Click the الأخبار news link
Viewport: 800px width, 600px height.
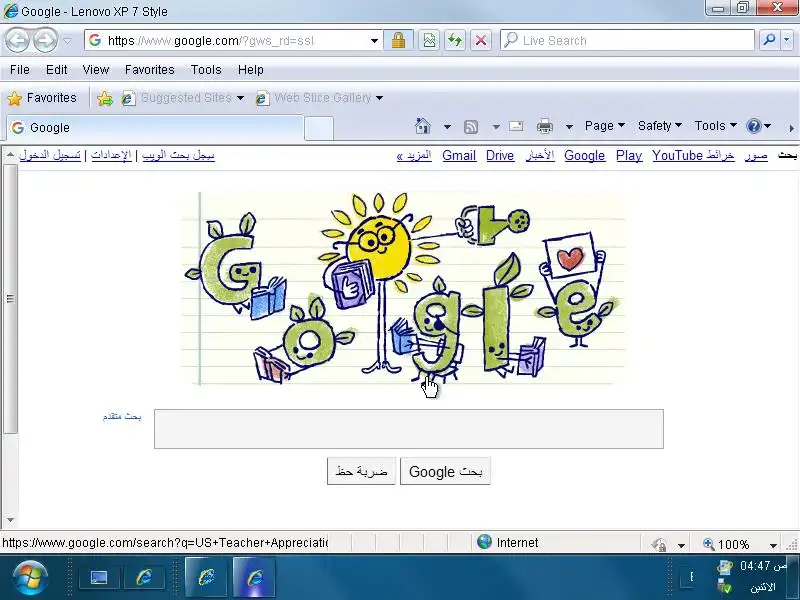(x=540, y=155)
